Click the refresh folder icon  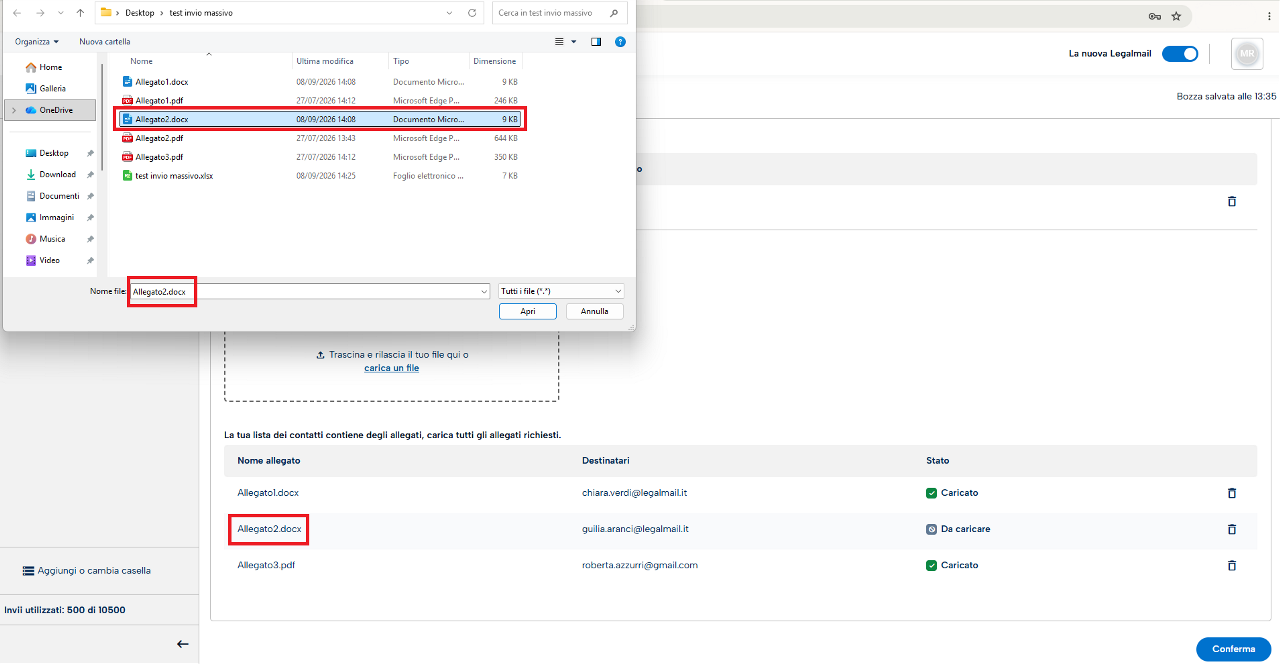[x=472, y=14]
